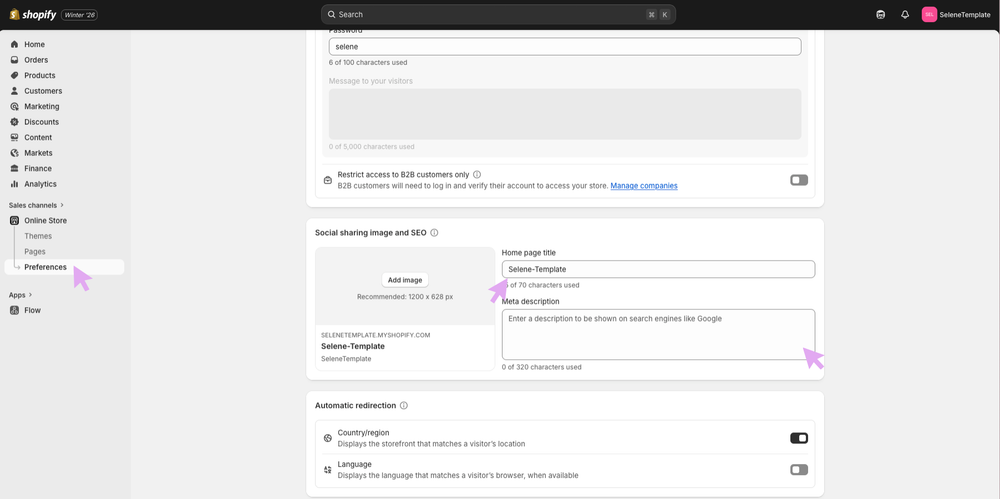Open the notifications bell
1000x499 pixels.
[x=905, y=15]
